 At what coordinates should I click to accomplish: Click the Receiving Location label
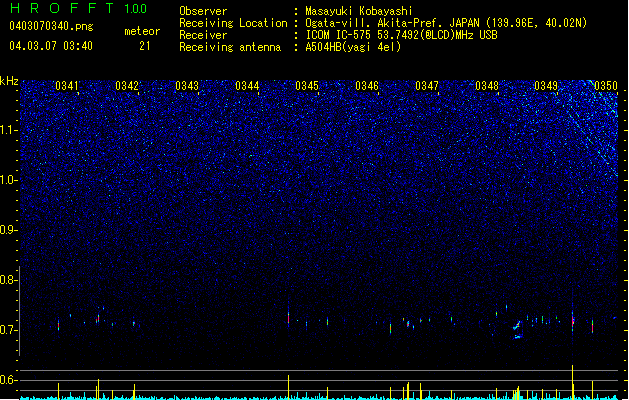click(233, 23)
